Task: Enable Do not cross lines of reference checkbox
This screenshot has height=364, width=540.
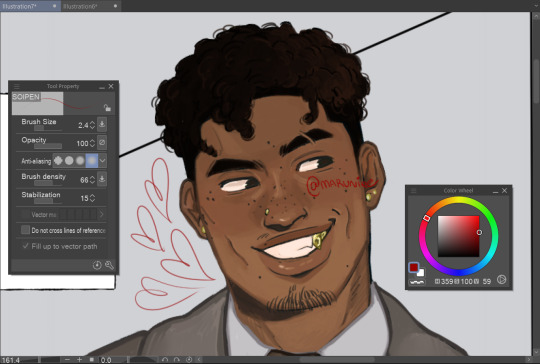Action: [25, 230]
